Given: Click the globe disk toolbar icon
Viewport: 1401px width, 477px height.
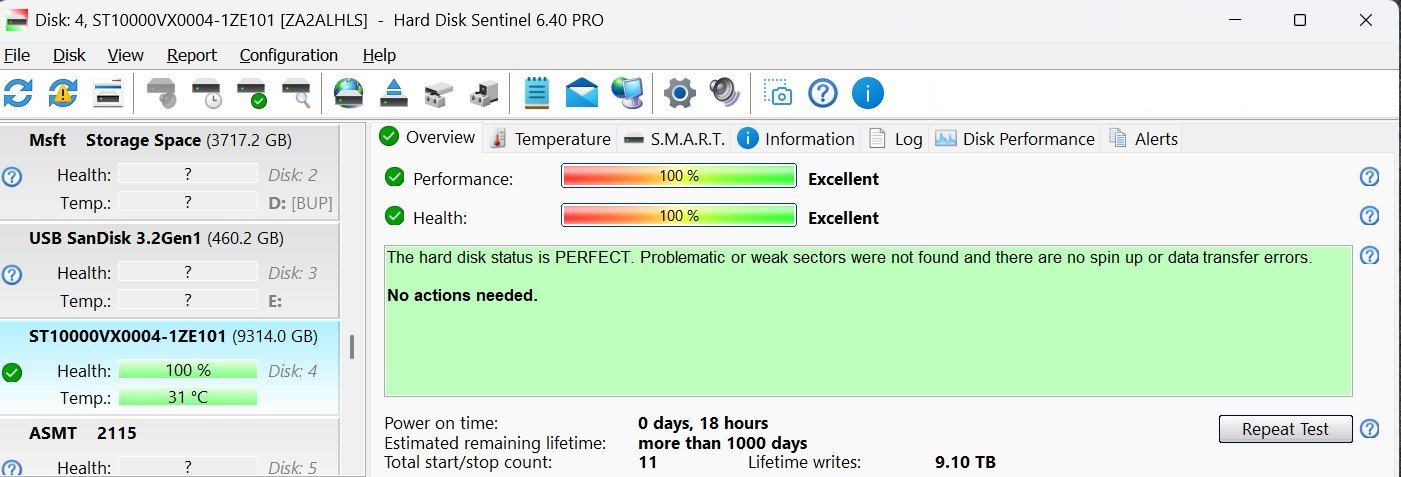Looking at the screenshot, I should [349, 94].
